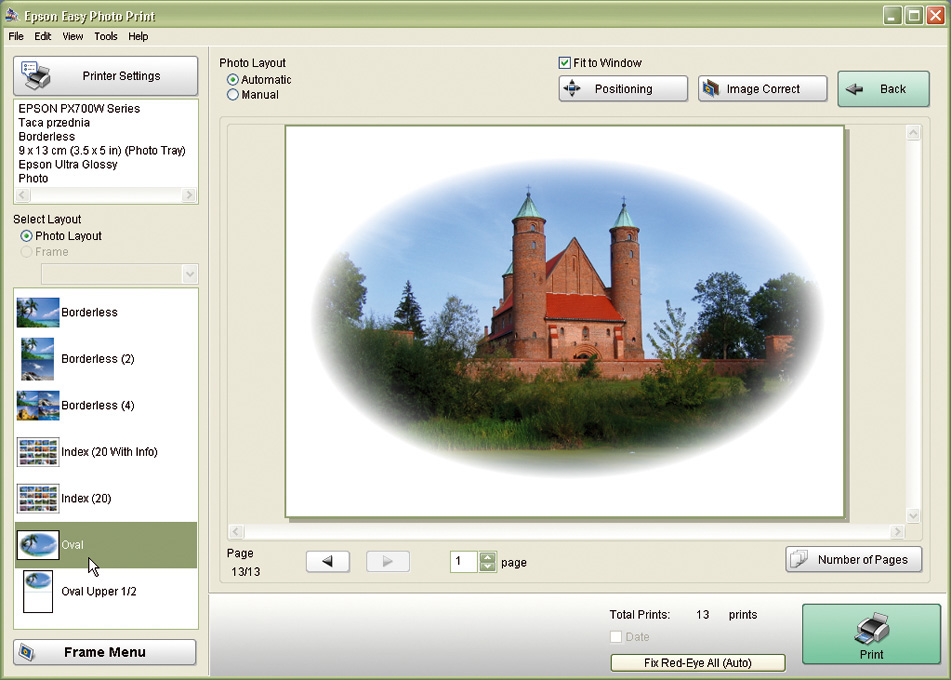This screenshot has height=680, width=951.
Task: Click 'Taca przednia' text
Action: point(54,123)
